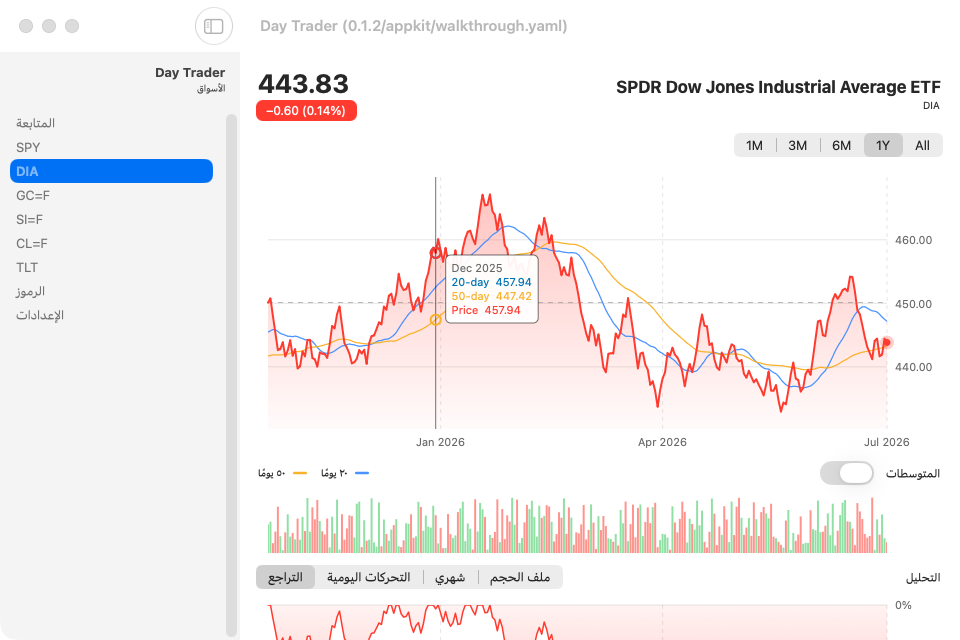Click the 440.00 price axis label
This screenshot has height=640, width=960.
913,367
